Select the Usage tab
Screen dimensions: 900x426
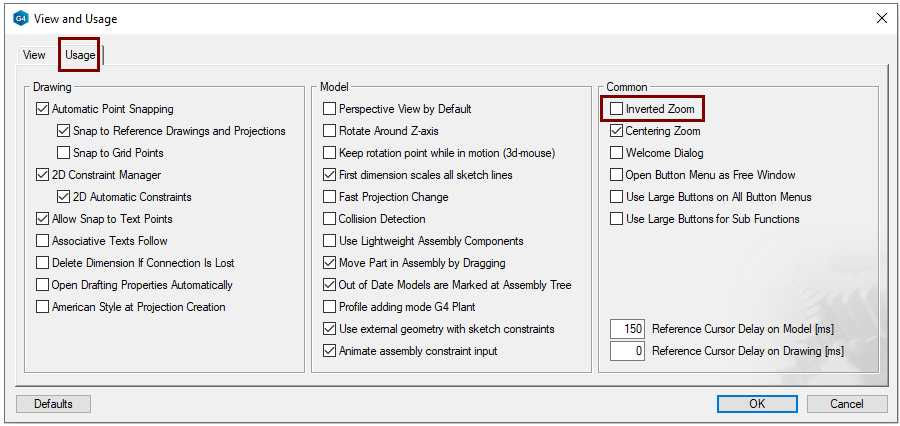point(80,55)
